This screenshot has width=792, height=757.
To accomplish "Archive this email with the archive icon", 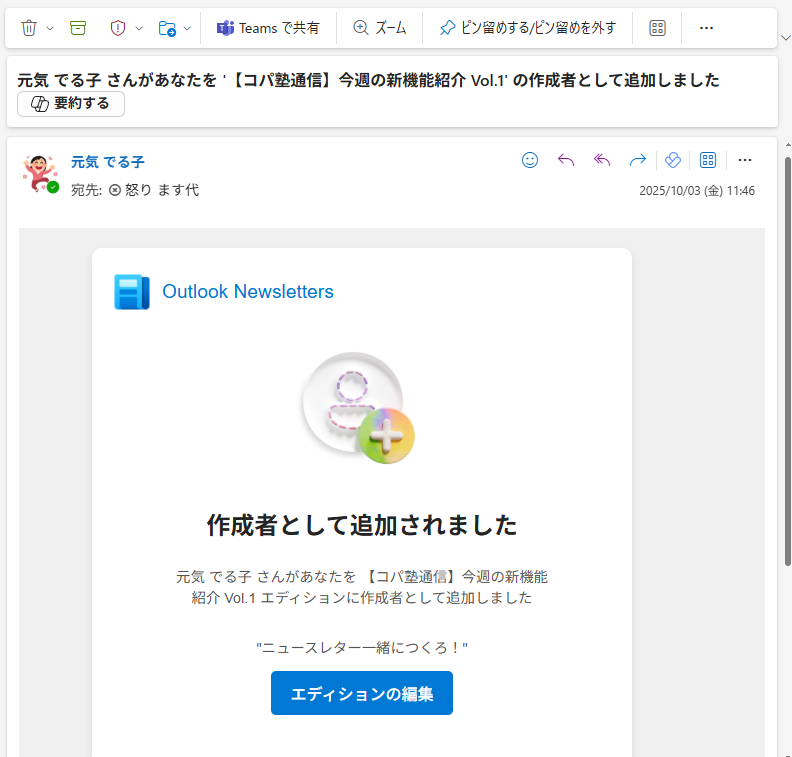I will 78,28.
